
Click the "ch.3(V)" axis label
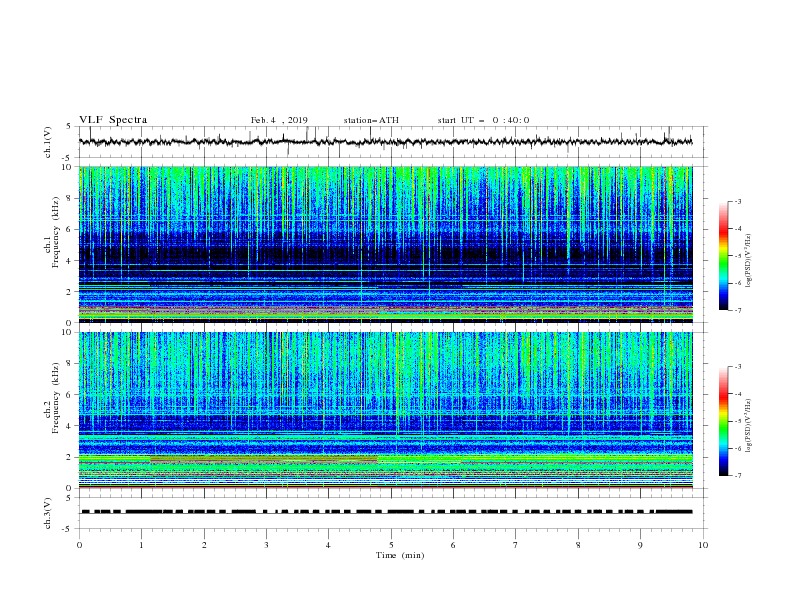coord(48,513)
